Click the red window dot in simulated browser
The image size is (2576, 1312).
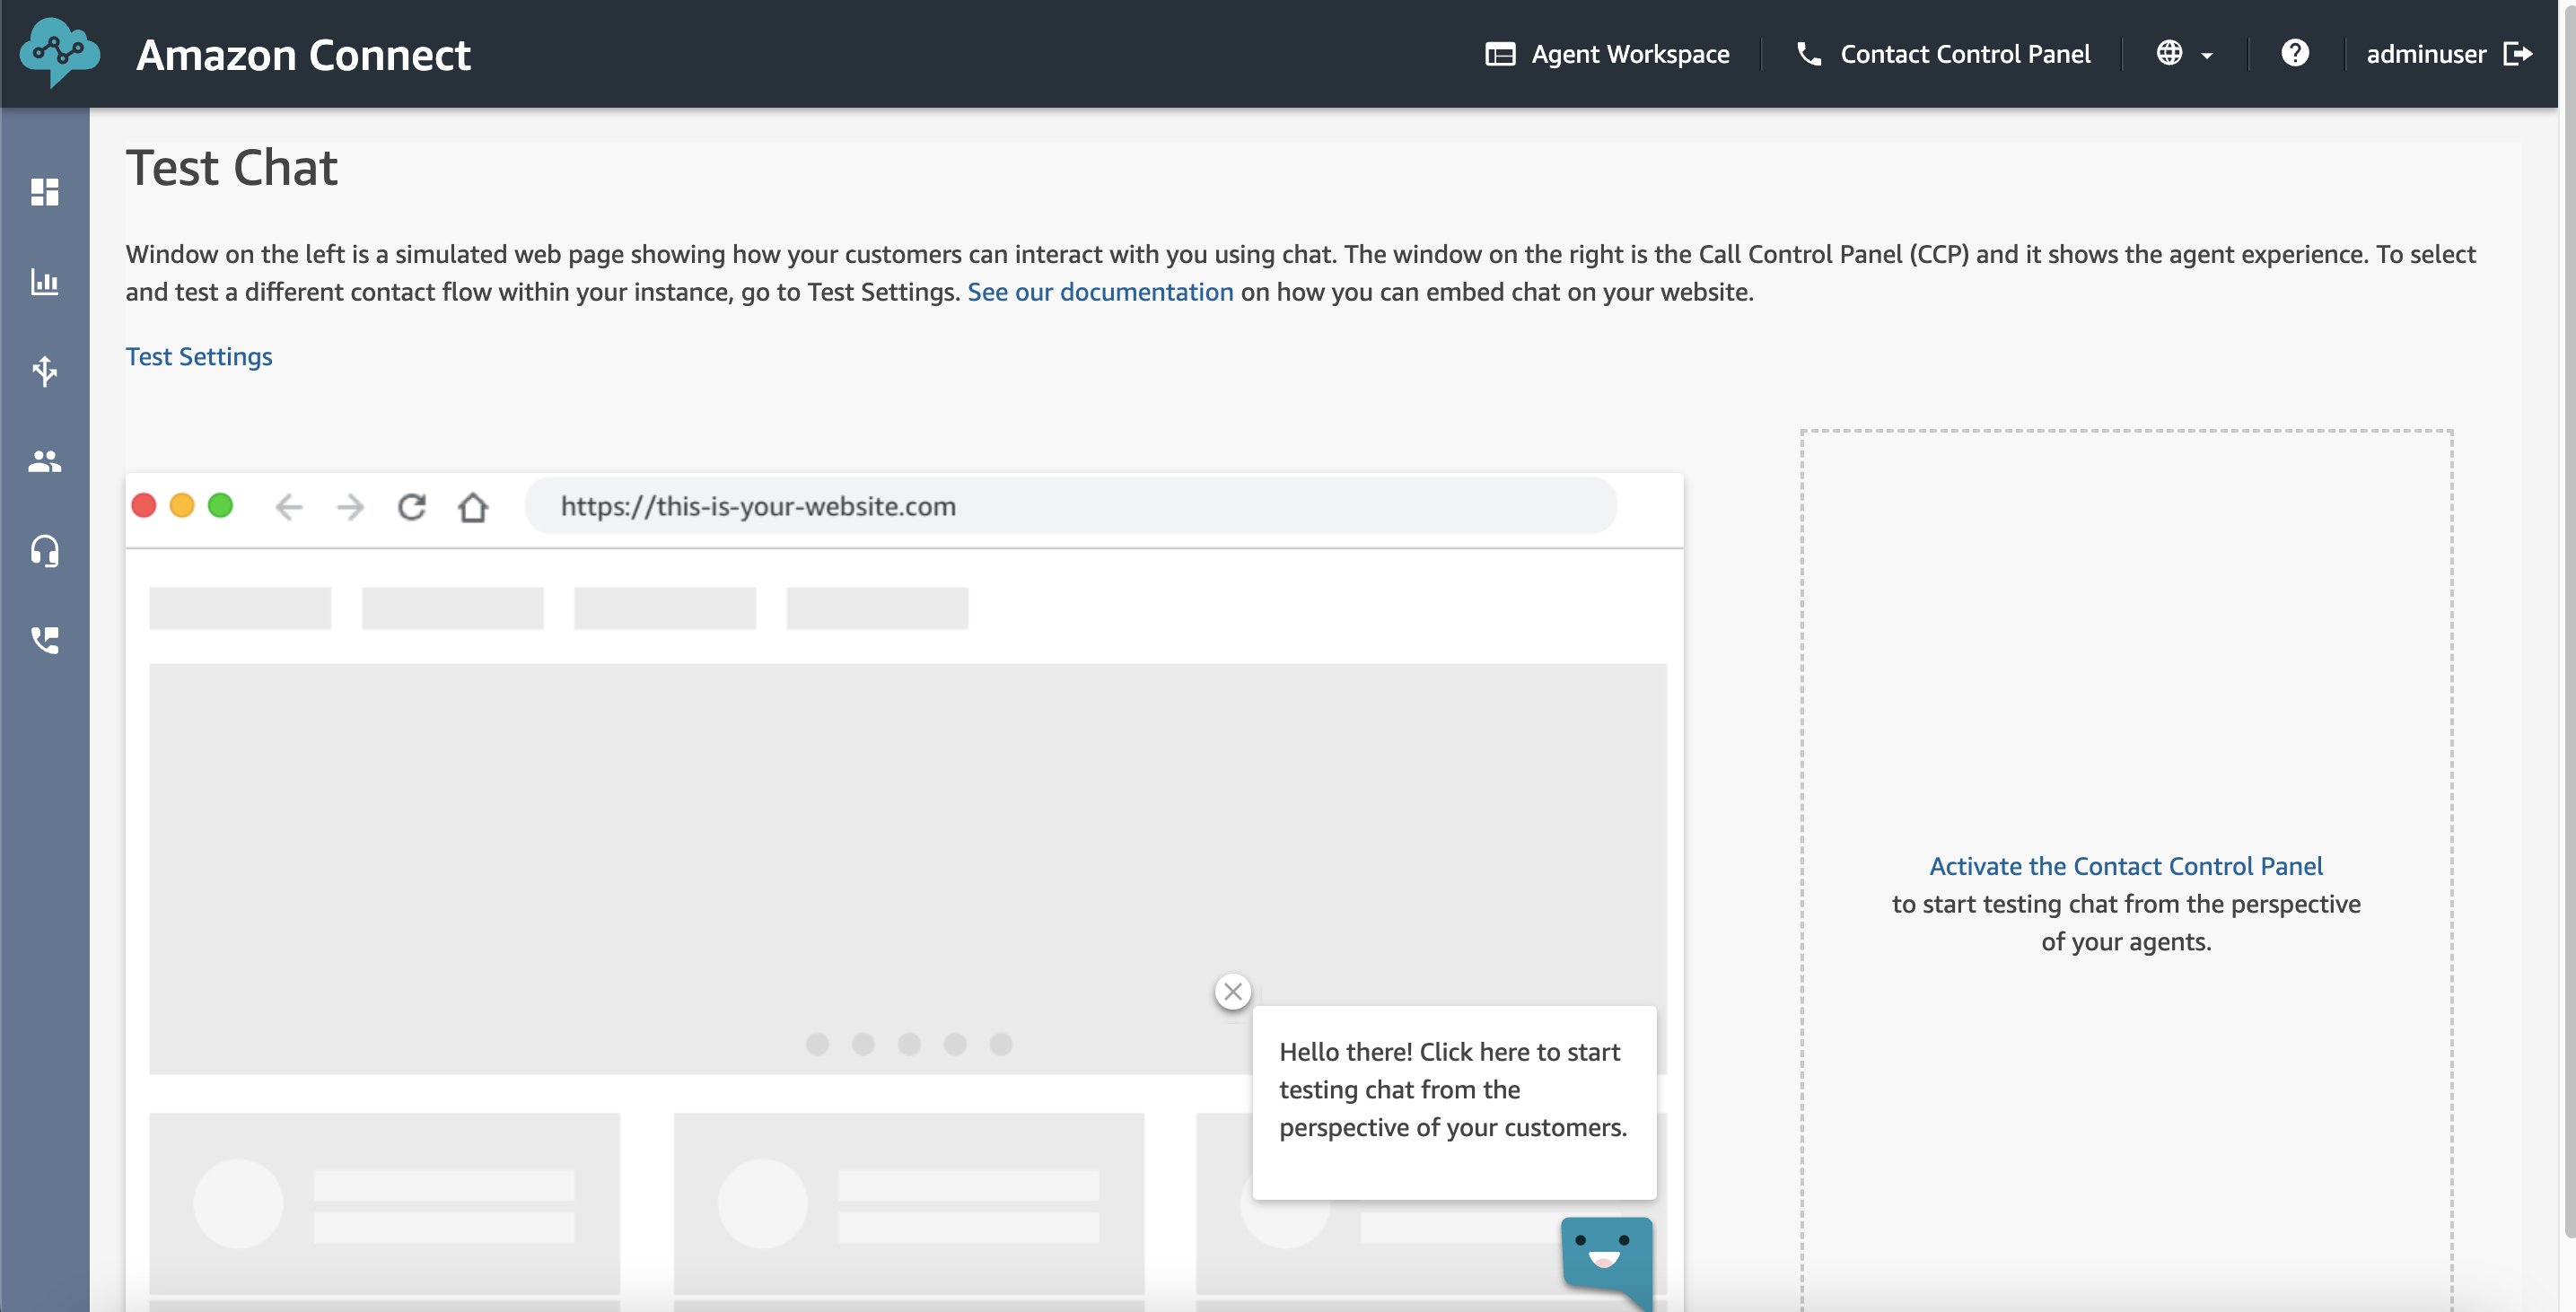(144, 506)
